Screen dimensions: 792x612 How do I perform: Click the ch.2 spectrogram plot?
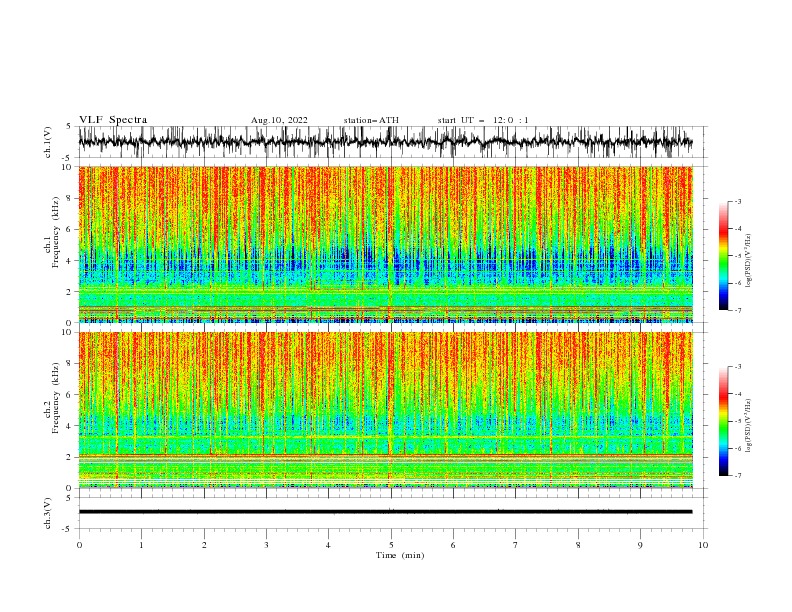point(386,410)
